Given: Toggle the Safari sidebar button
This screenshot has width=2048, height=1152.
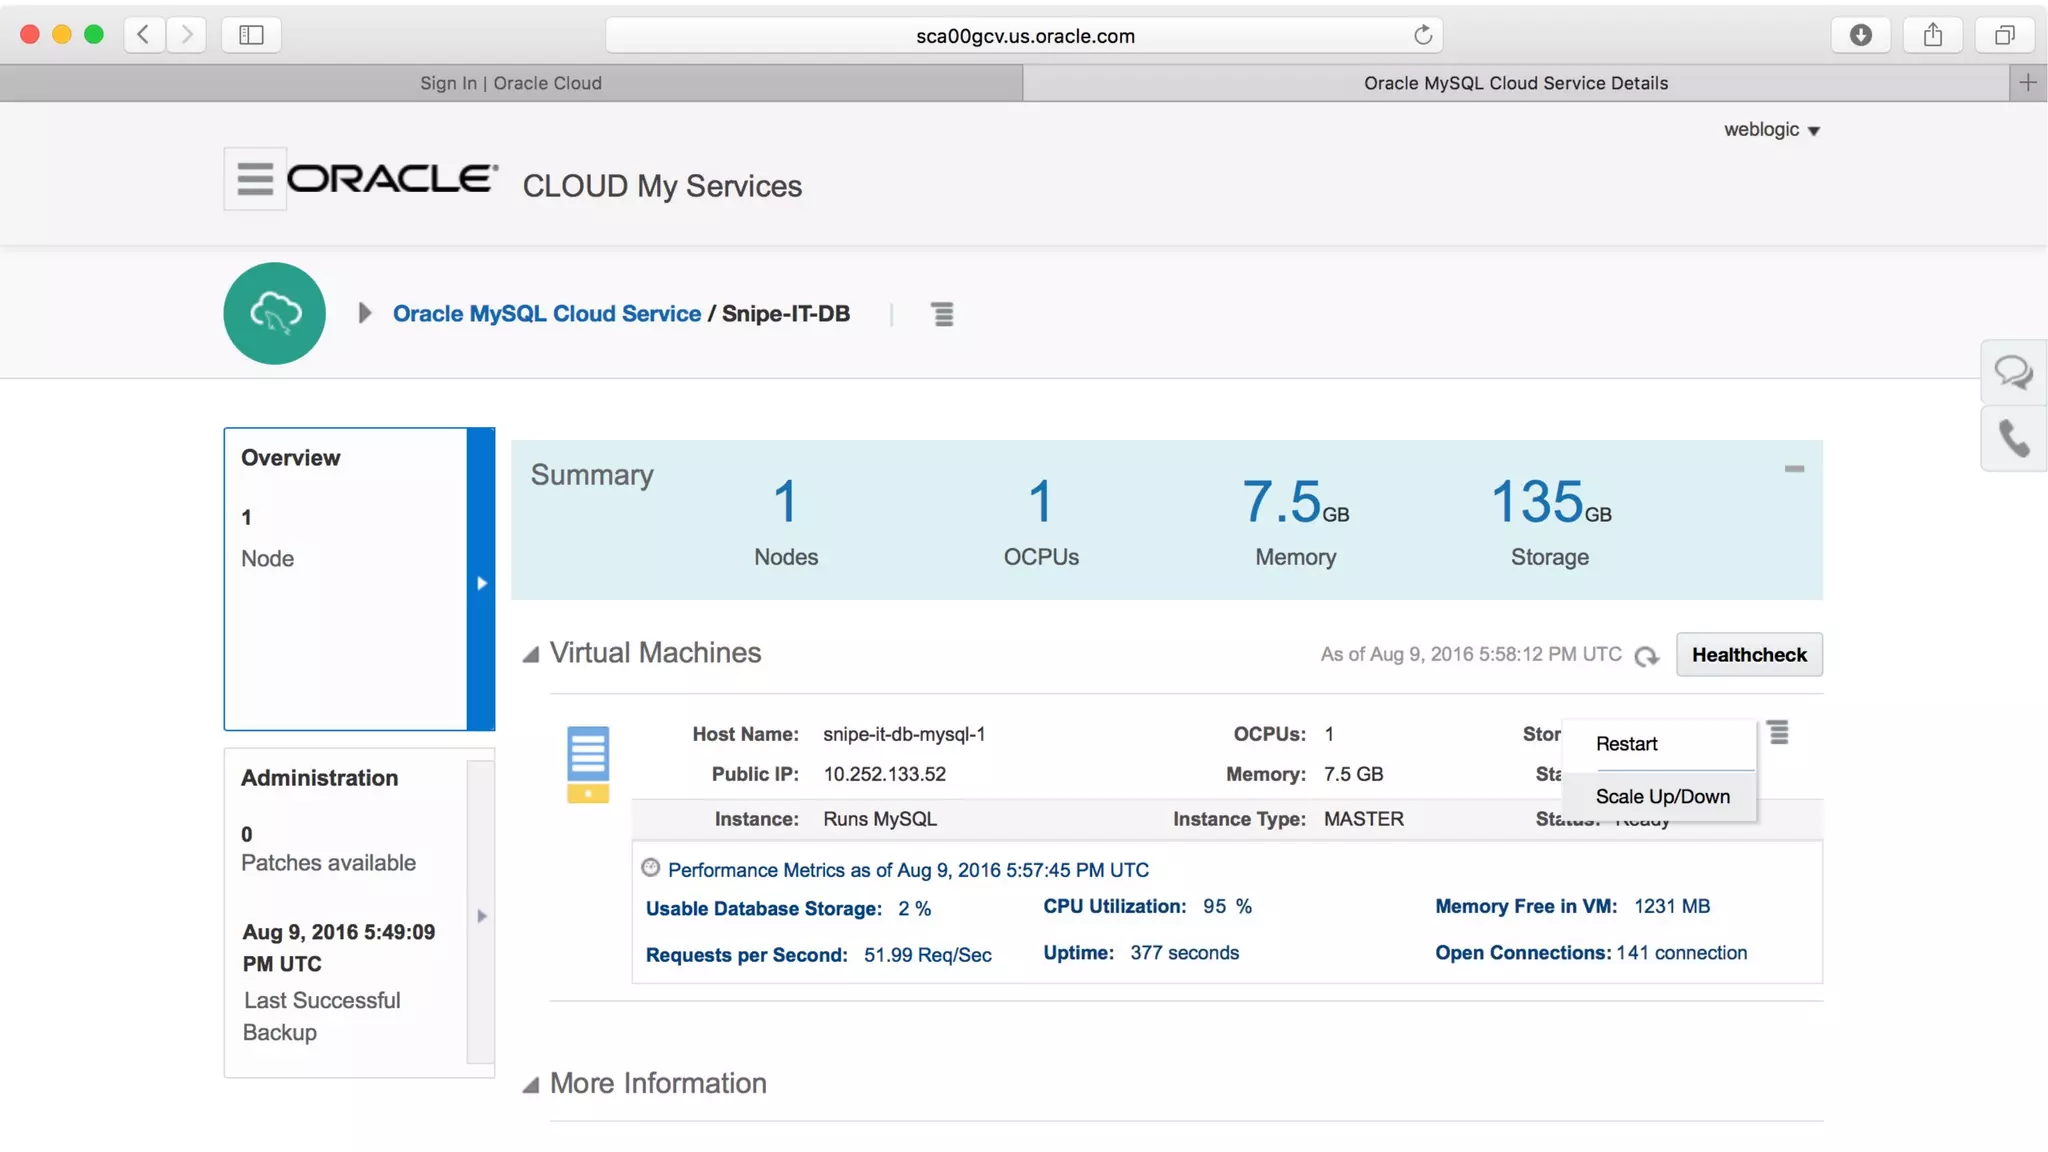Looking at the screenshot, I should pyautogui.click(x=251, y=35).
